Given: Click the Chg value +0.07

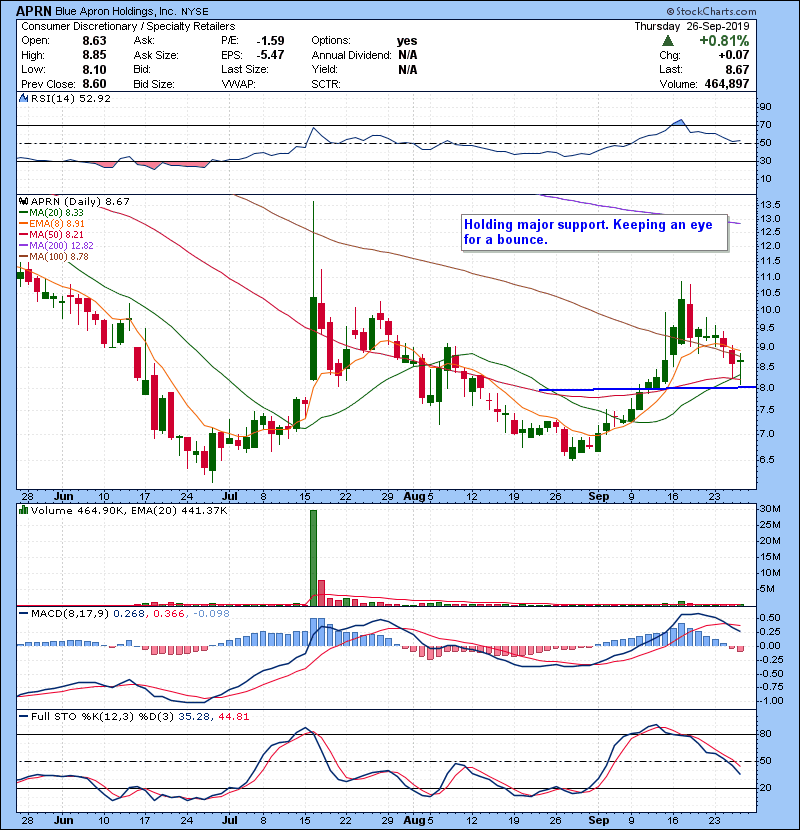Looking at the screenshot, I should (x=734, y=55).
